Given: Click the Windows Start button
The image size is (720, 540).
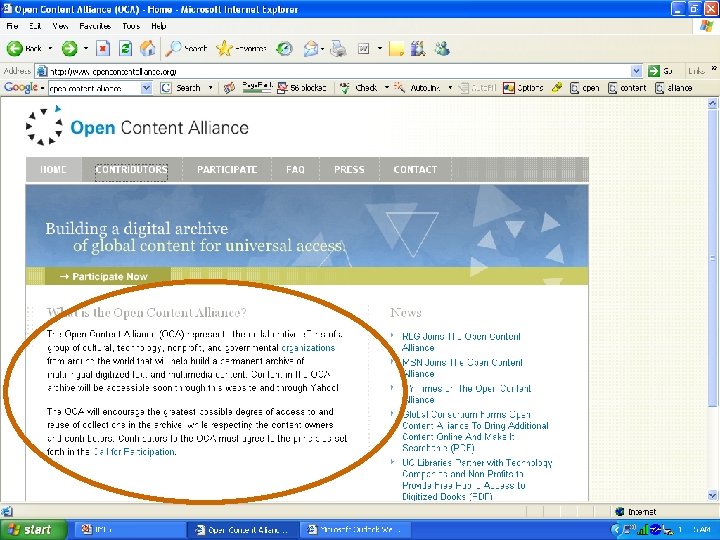Looking at the screenshot, I should click(33, 530).
